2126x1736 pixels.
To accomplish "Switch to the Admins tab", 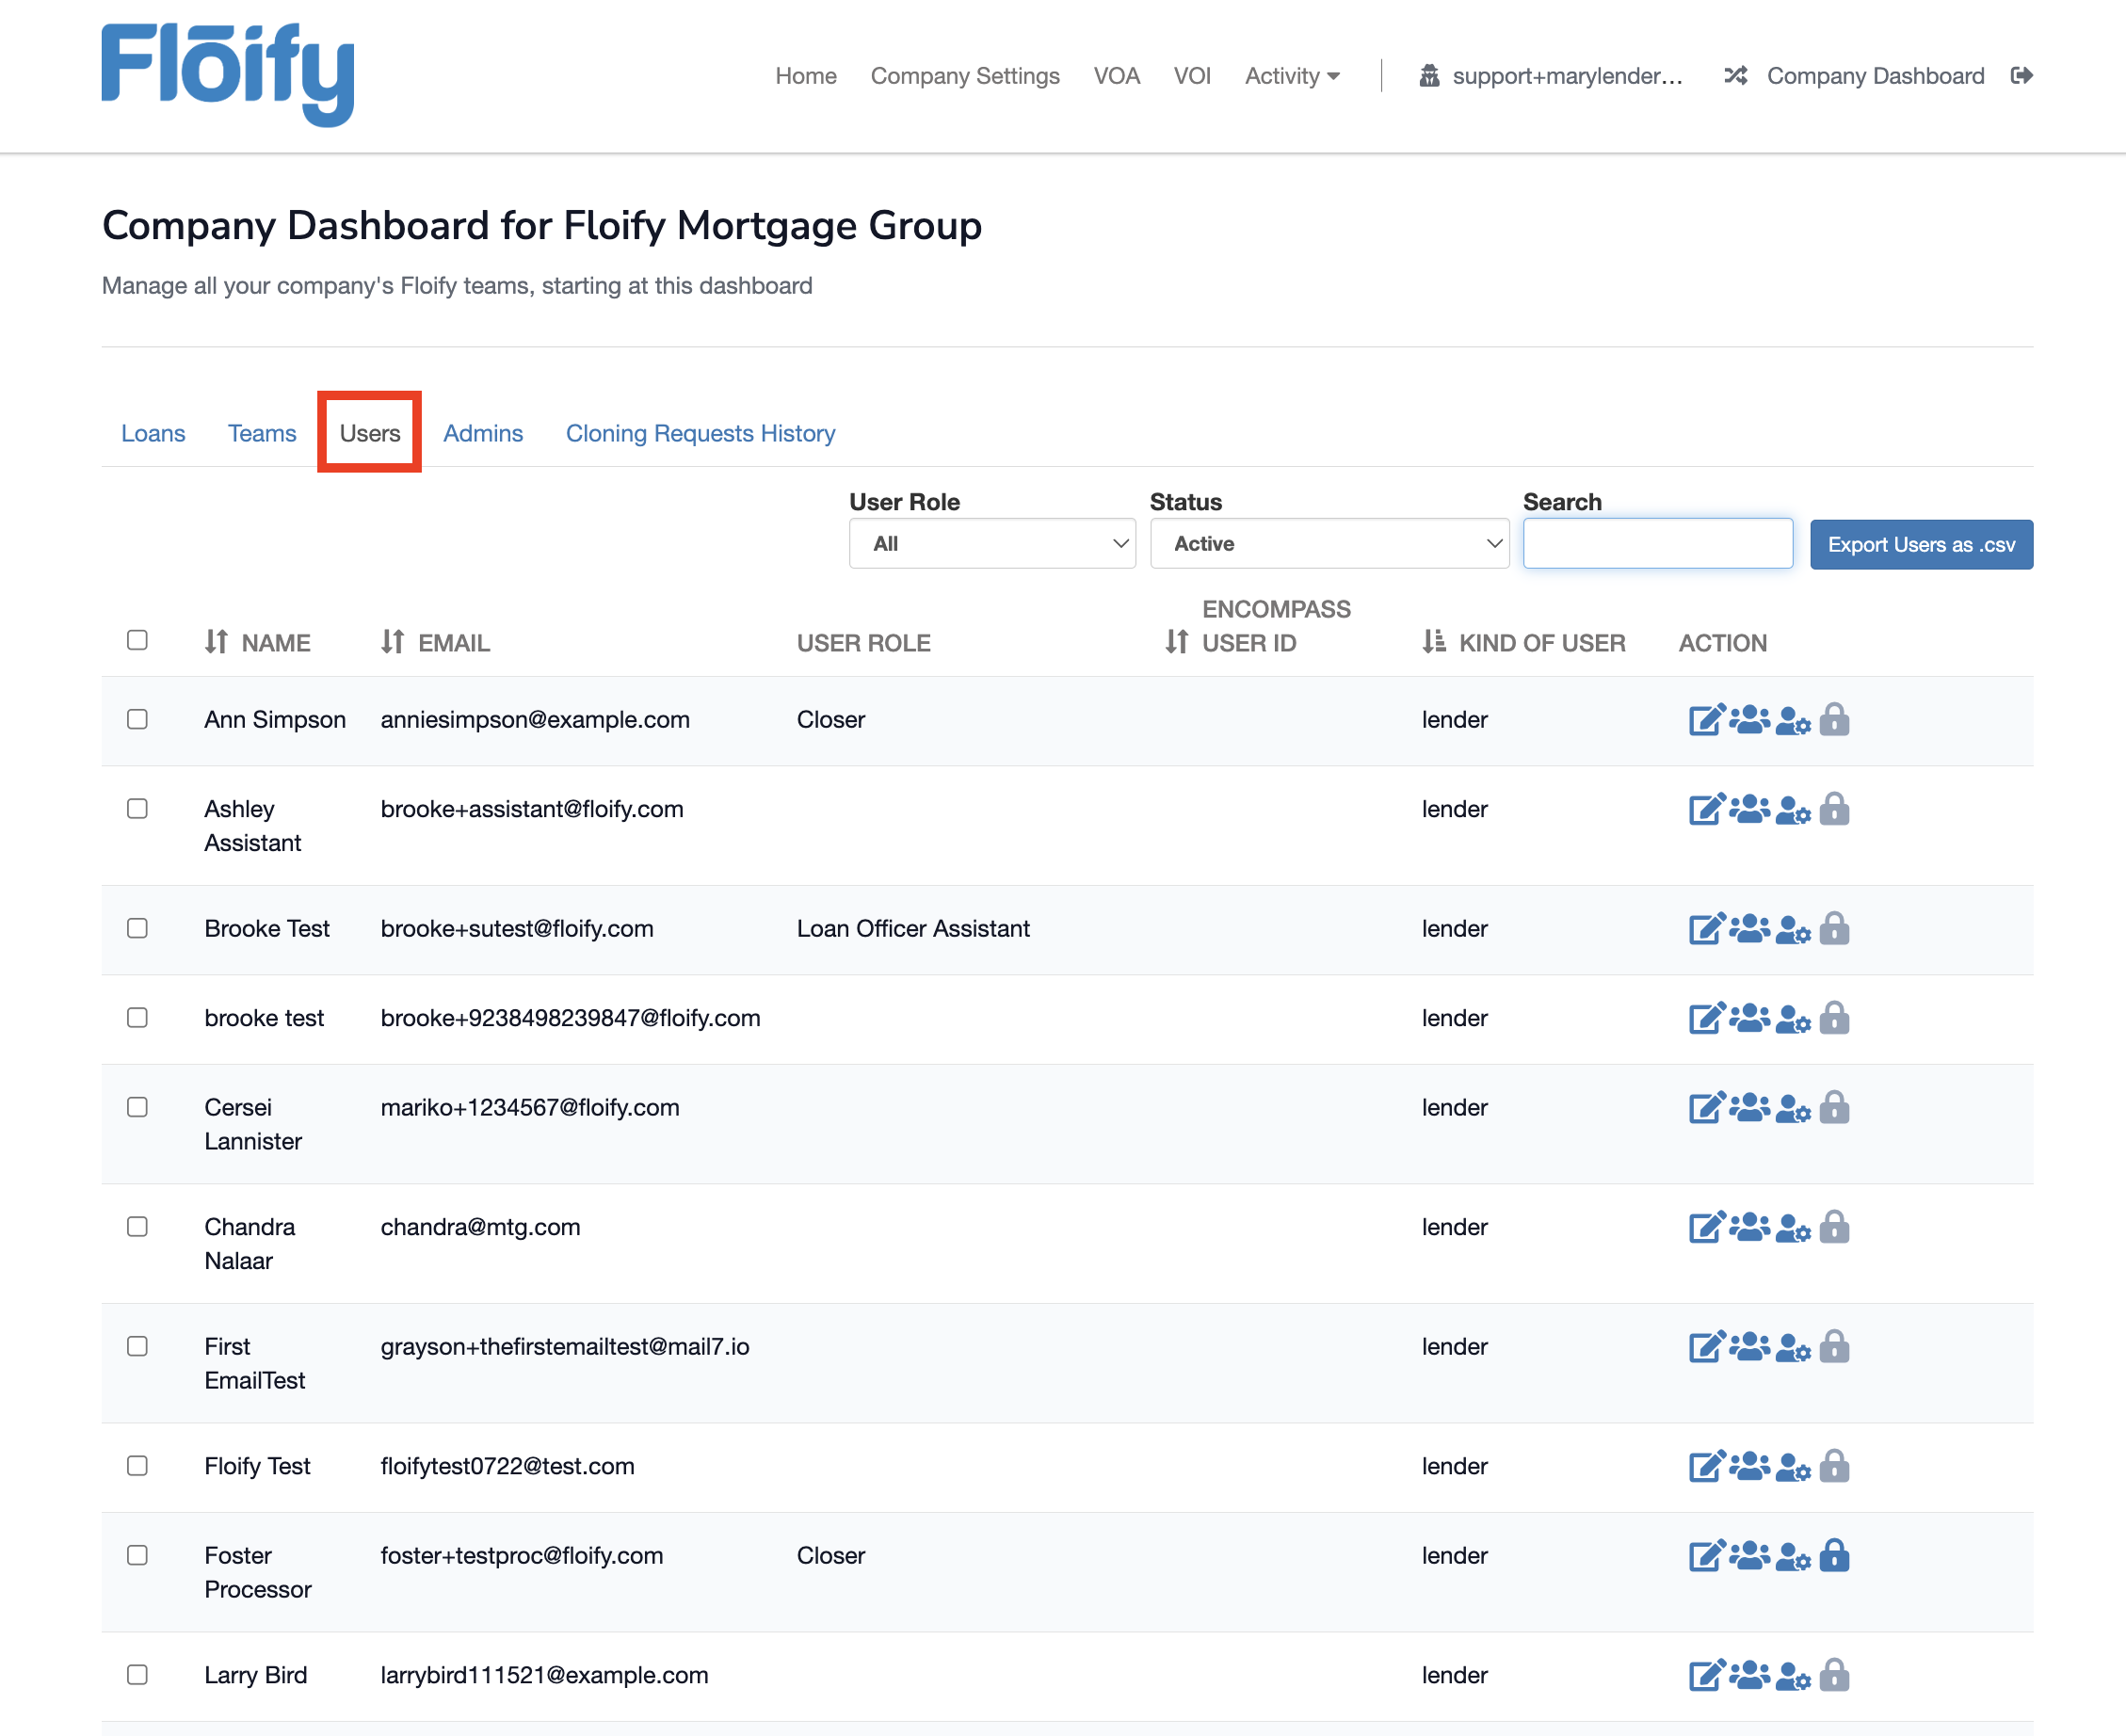I will pos(483,433).
